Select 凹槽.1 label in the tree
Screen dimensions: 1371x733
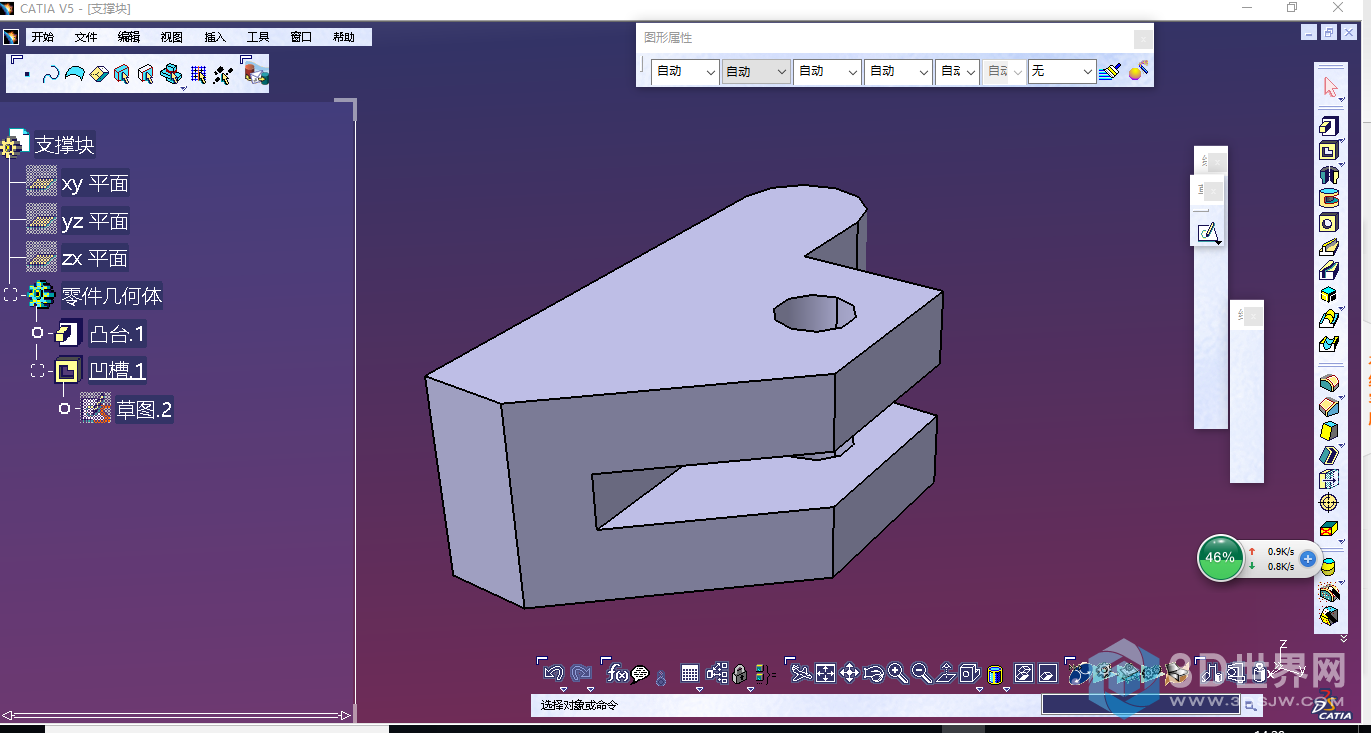[x=118, y=371]
